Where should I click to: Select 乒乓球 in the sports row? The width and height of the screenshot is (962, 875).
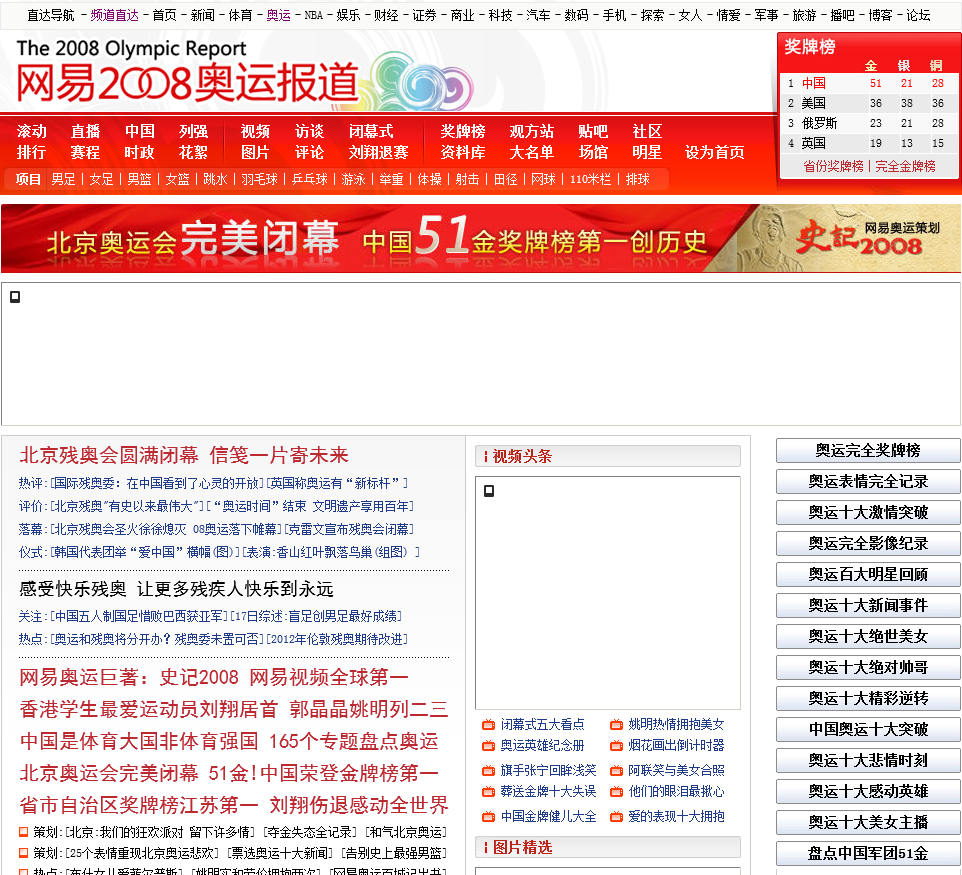[310, 179]
